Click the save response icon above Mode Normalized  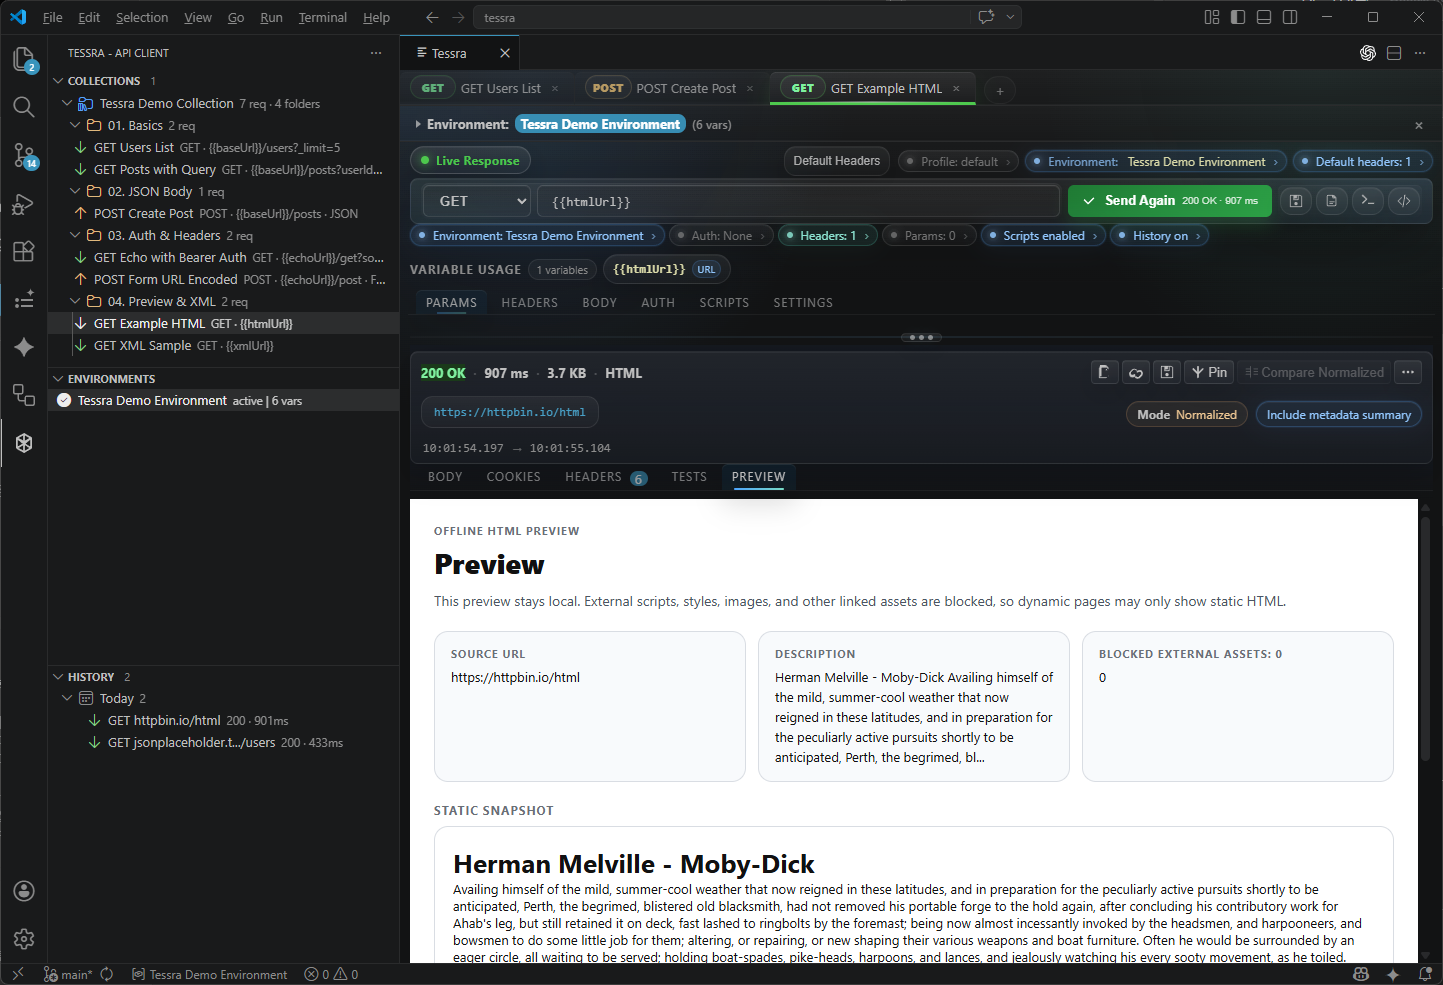coord(1167,371)
